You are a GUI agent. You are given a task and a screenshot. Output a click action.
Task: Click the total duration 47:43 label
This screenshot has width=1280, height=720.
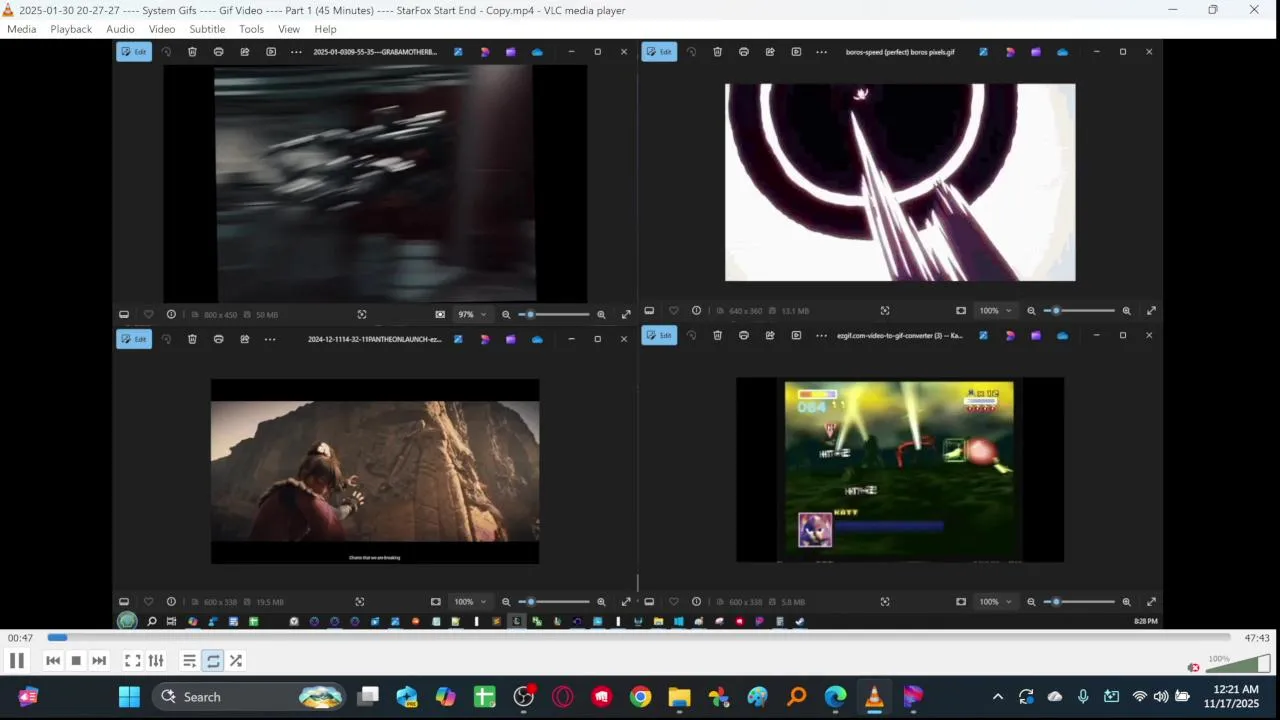[1257, 638]
